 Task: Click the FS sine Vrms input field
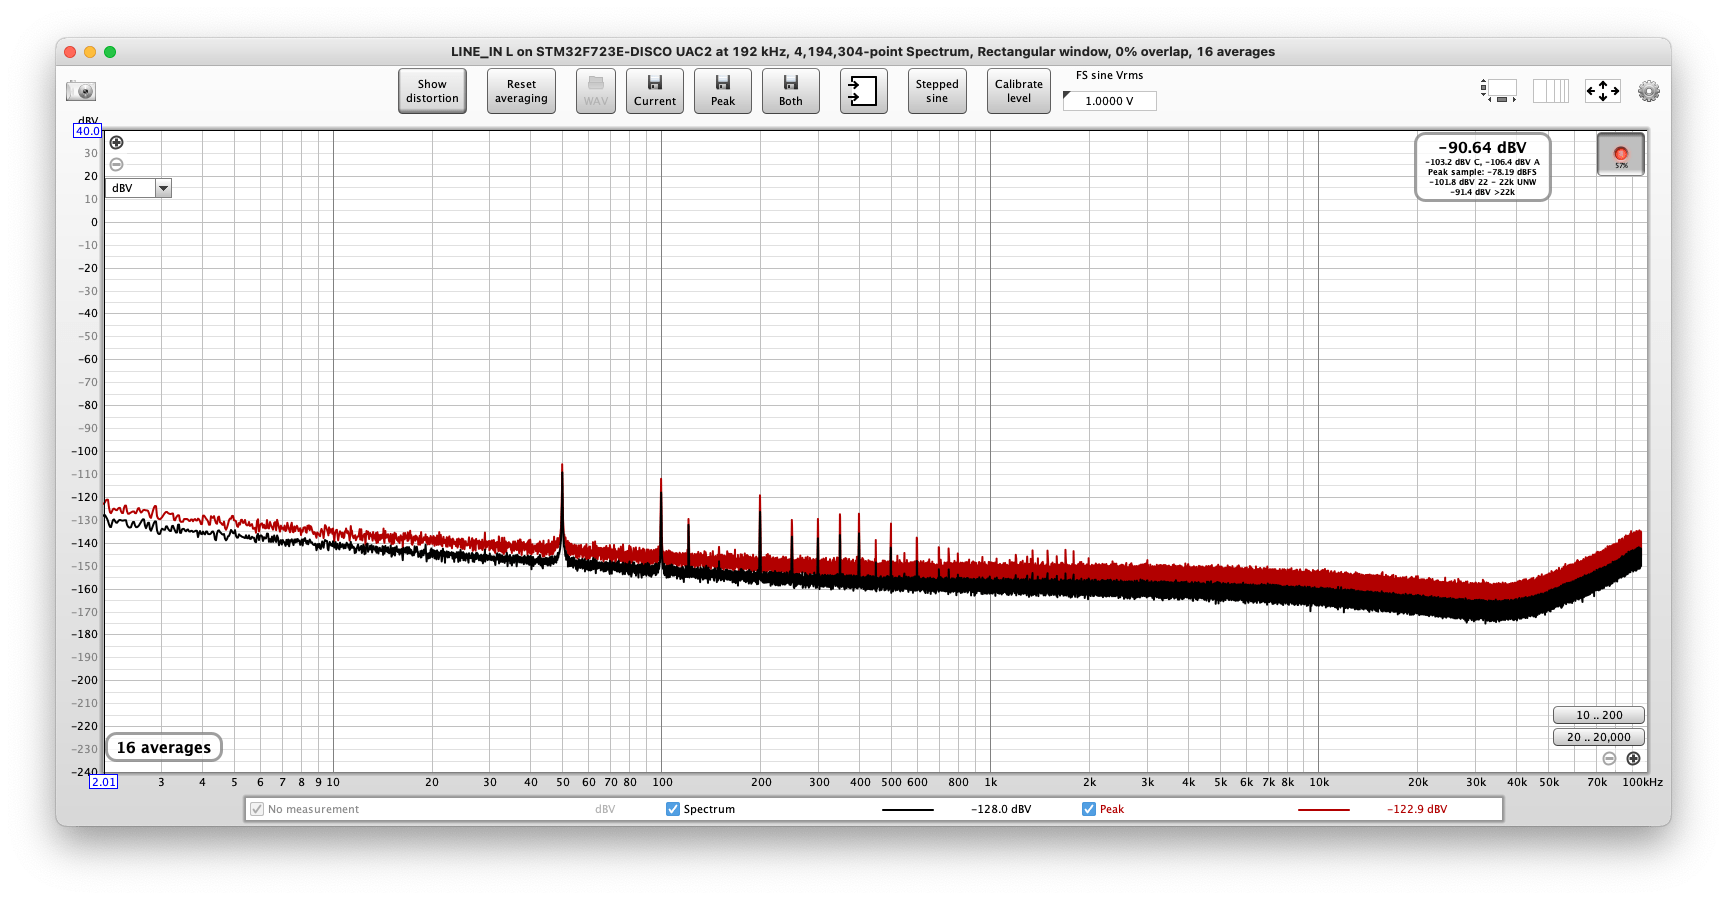click(x=1109, y=101)
